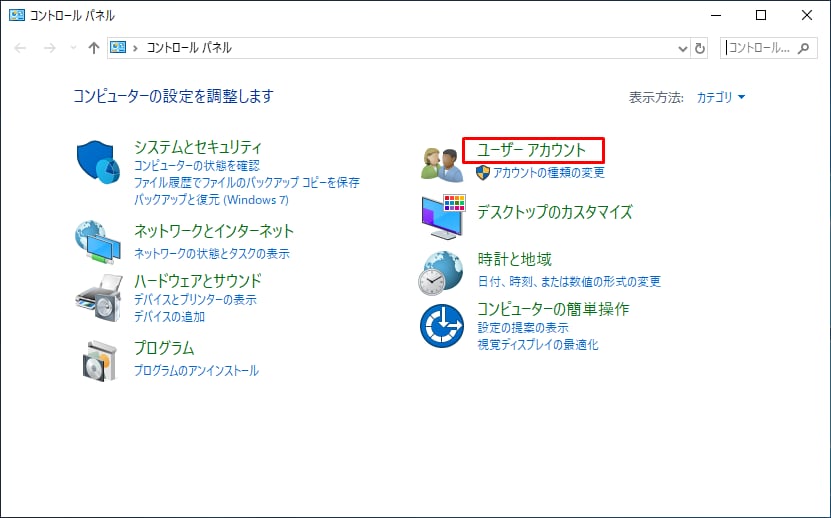The width and height of the screenshot is (831, 518).
Task: Click アカウントの種類の変更 link
Action: pyautogui.click(x=549, y=172)
